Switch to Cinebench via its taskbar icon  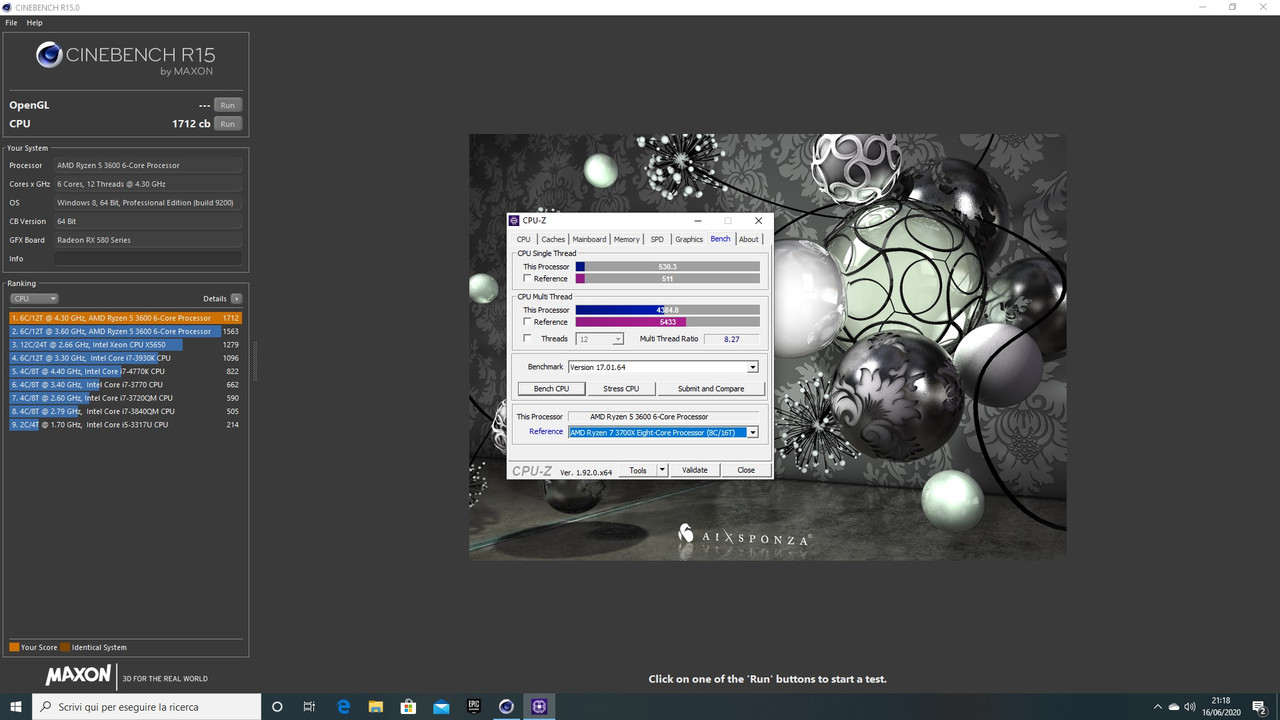(506, 706)
